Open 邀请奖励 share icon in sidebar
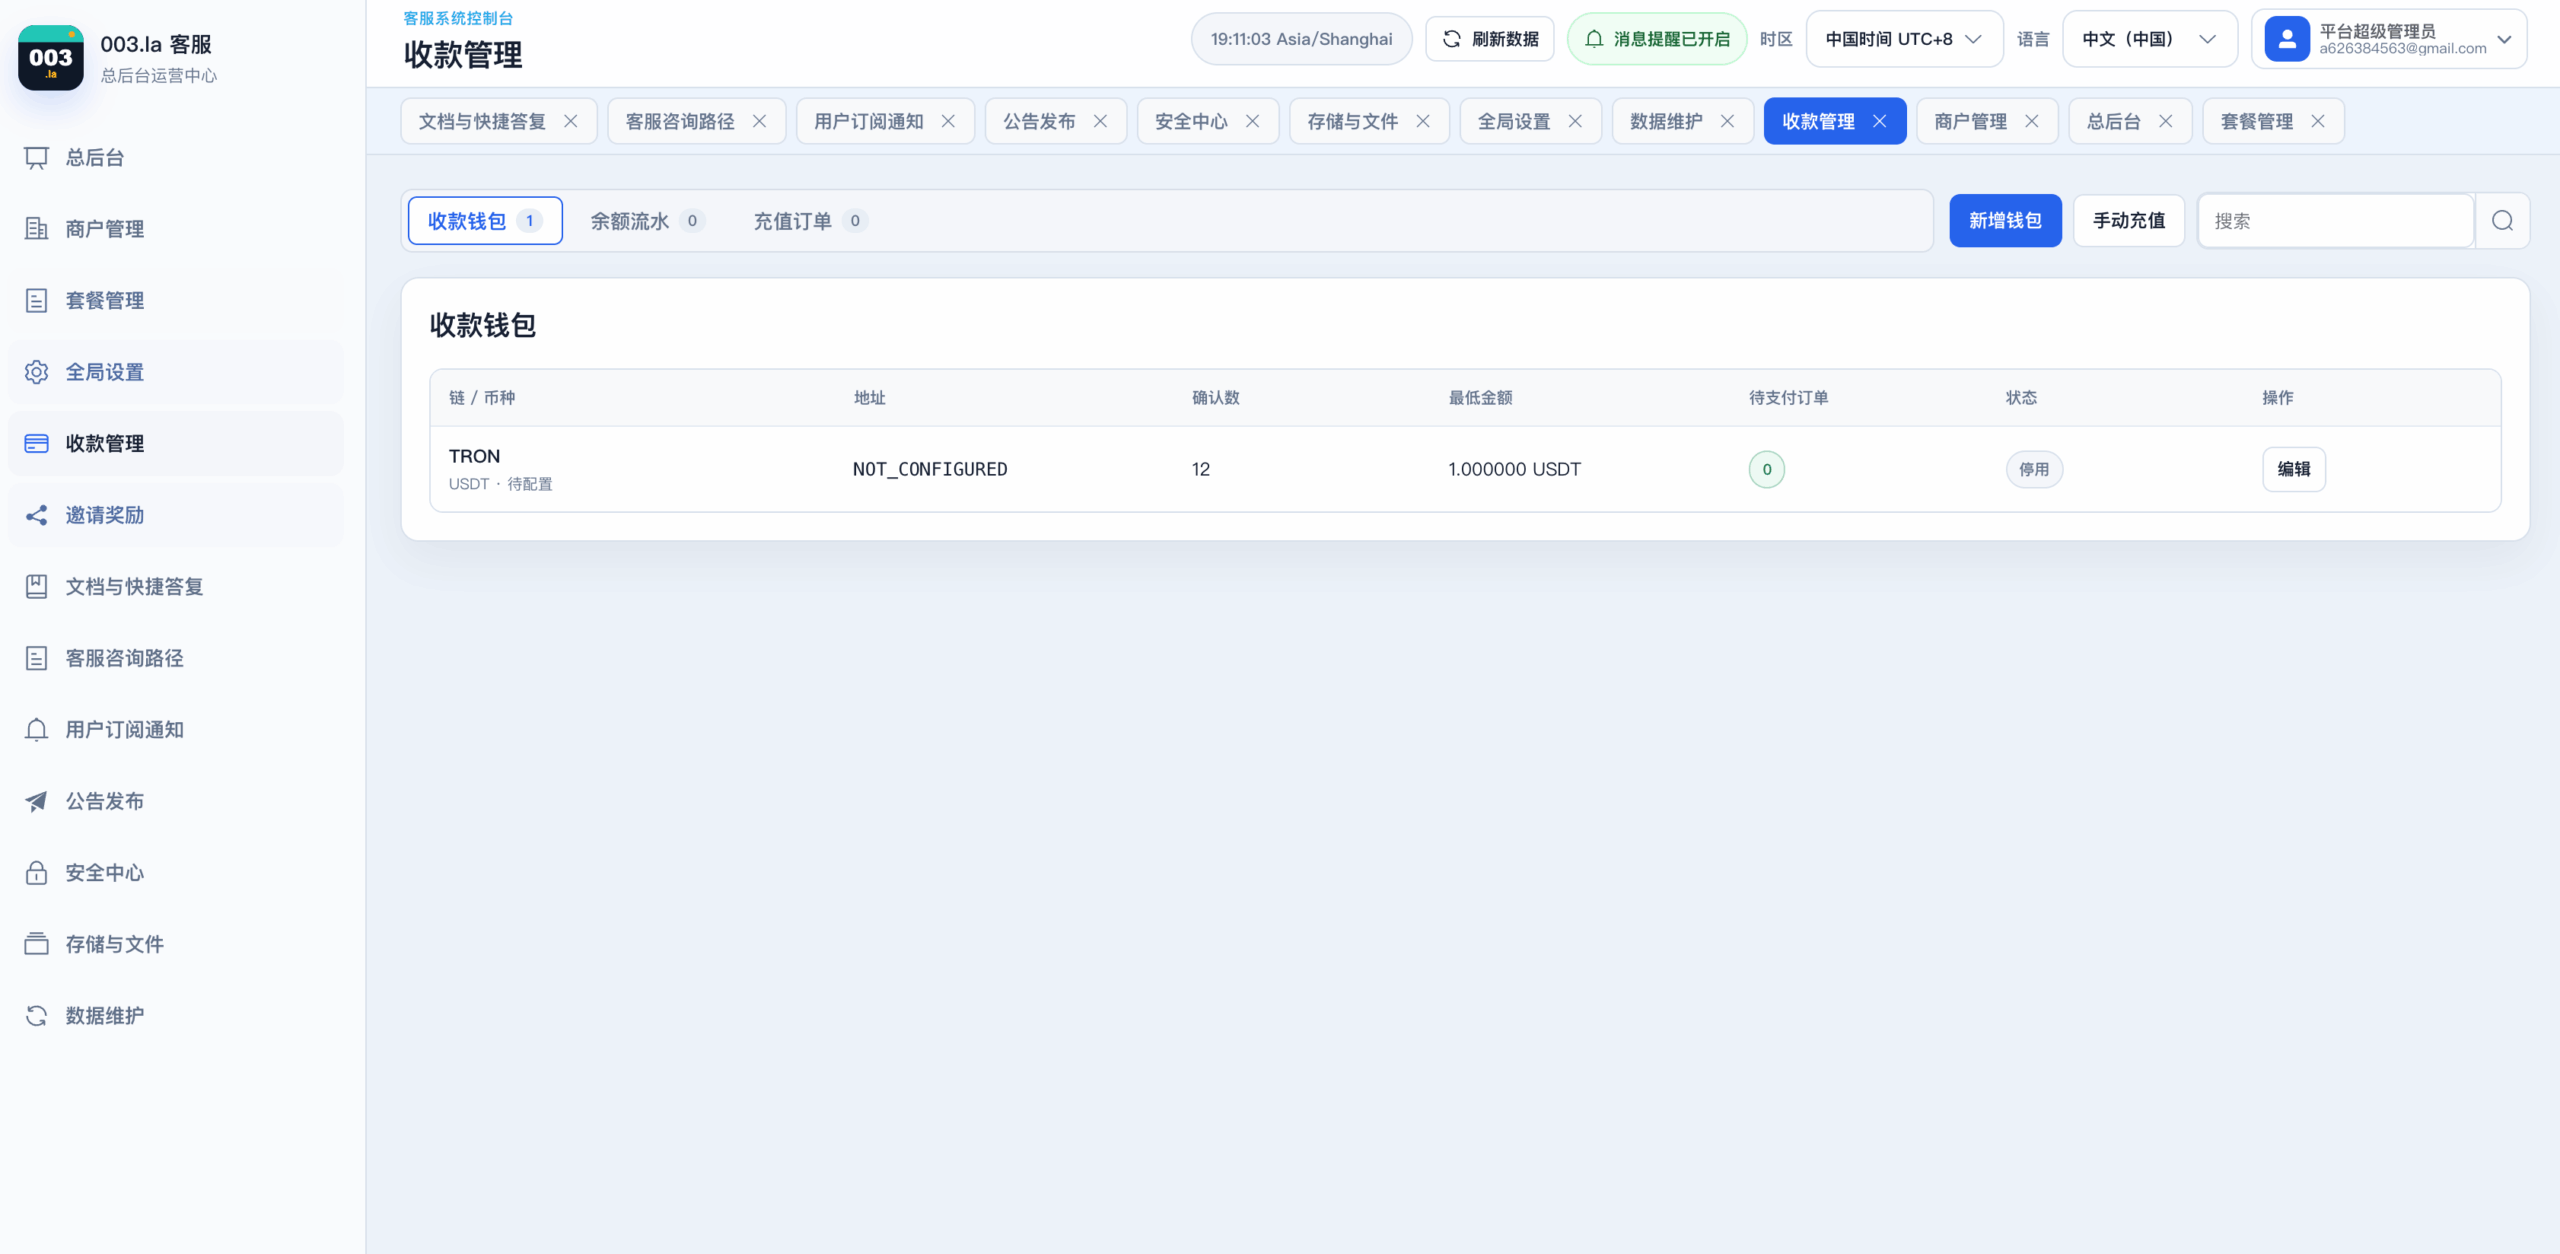This screenshot has height=1254, width=2560. 36,515
